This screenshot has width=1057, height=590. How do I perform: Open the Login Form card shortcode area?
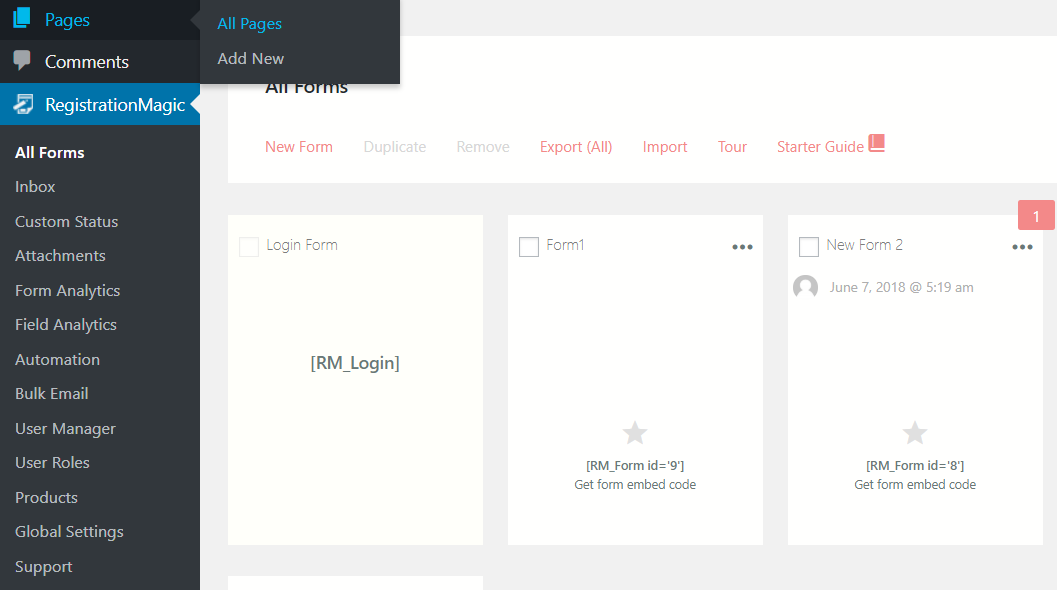pyautogui.click(x=355, y=364)
